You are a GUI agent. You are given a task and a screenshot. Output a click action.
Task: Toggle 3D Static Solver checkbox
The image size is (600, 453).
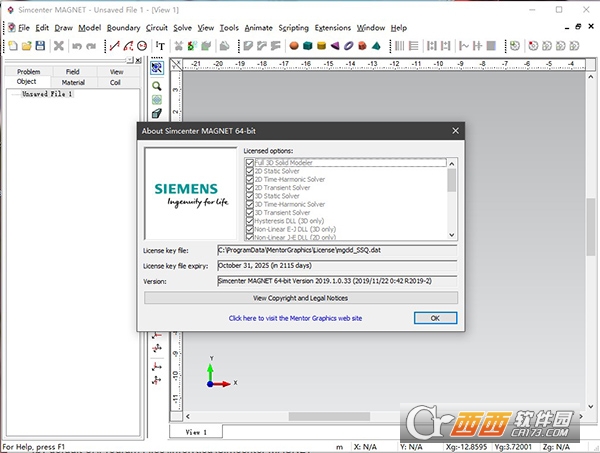coord(250,196)
